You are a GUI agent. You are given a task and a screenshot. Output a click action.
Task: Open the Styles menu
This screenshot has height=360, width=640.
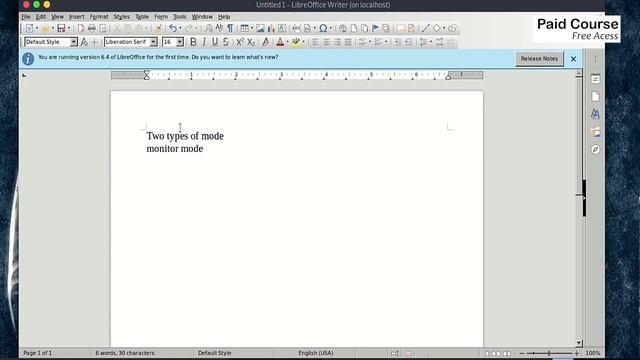[x=121, y=17]
